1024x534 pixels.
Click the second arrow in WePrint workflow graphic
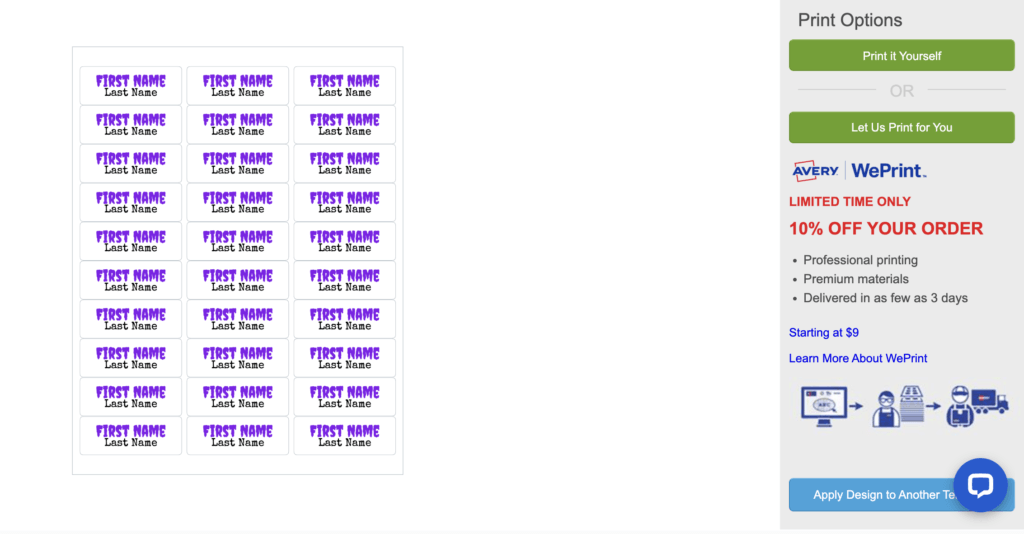click(x=934, y=406)
